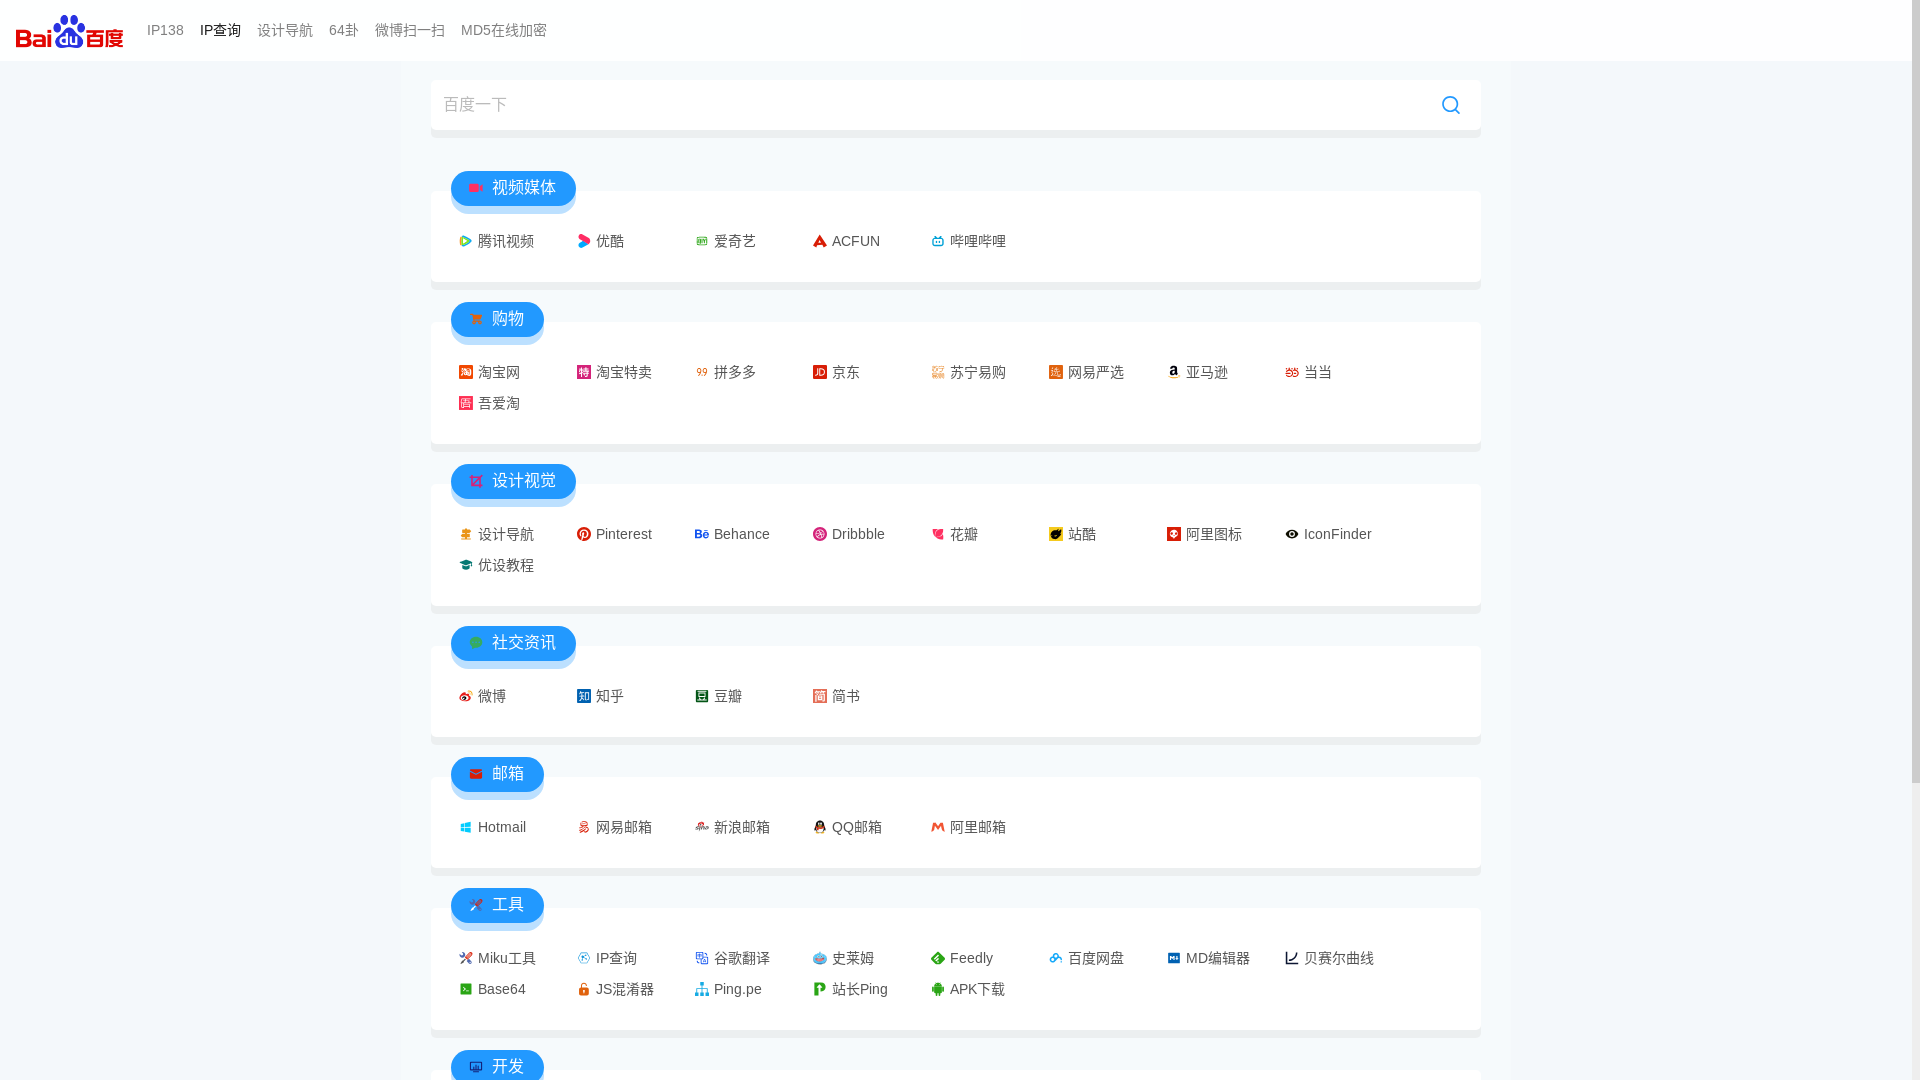Screen dimensions: 1920x1080
Task: Click the JS混淆器 lock icon
Action: [x=584, y=989]
